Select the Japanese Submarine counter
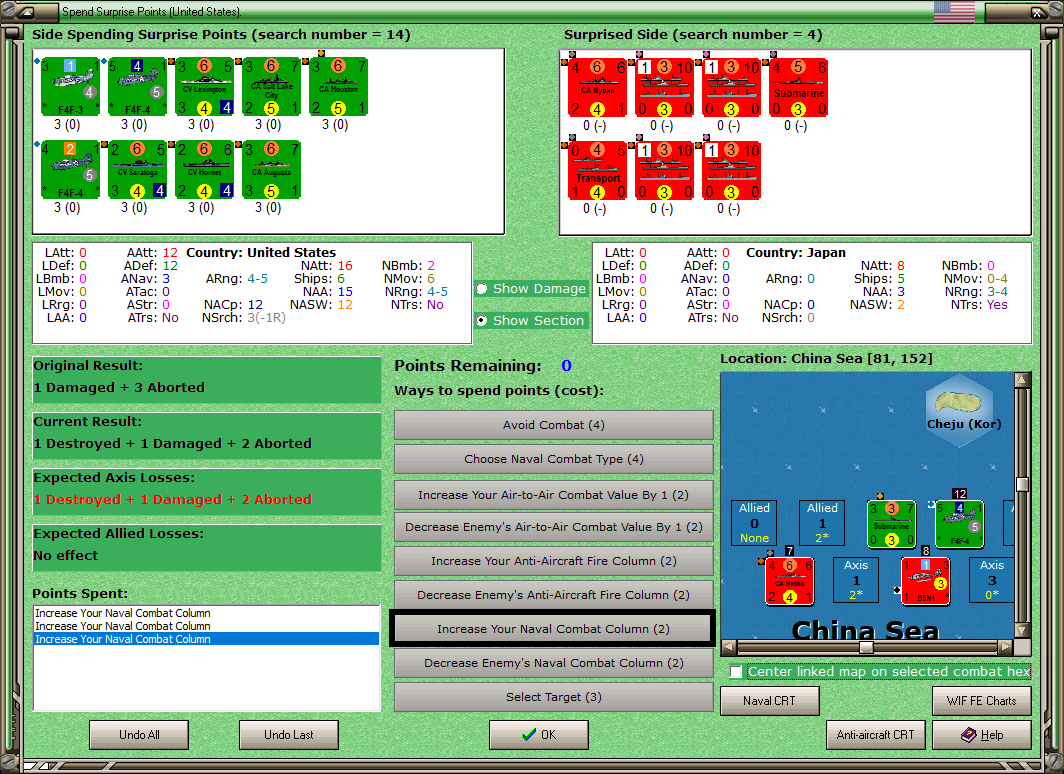 click(x=799, y=88)
